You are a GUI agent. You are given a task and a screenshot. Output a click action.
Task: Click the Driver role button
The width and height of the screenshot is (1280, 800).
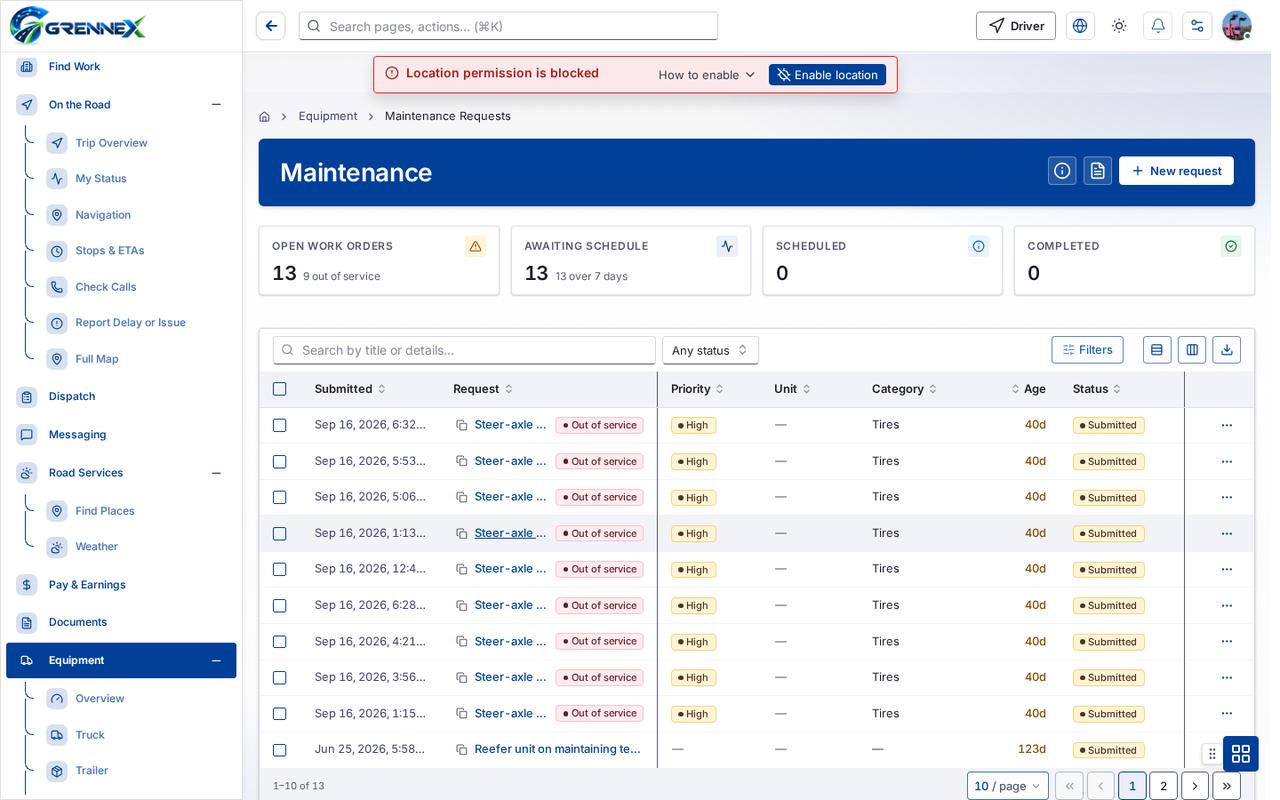pos(1016,26)
